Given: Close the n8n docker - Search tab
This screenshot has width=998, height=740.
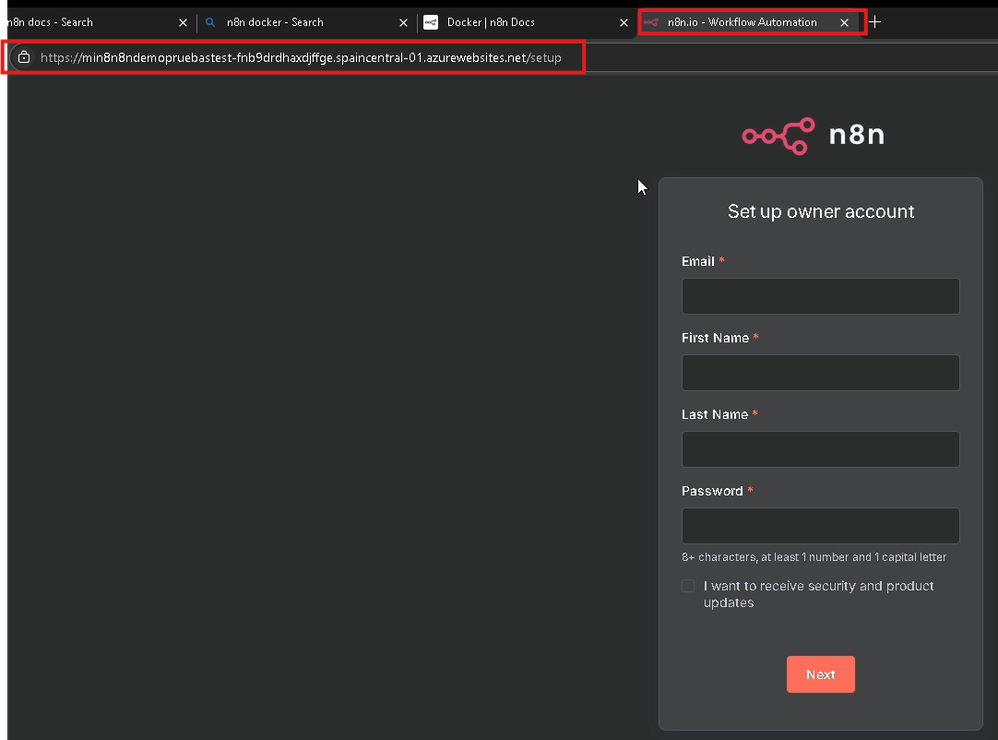Looking at the screenshot, I should (404, 23).
